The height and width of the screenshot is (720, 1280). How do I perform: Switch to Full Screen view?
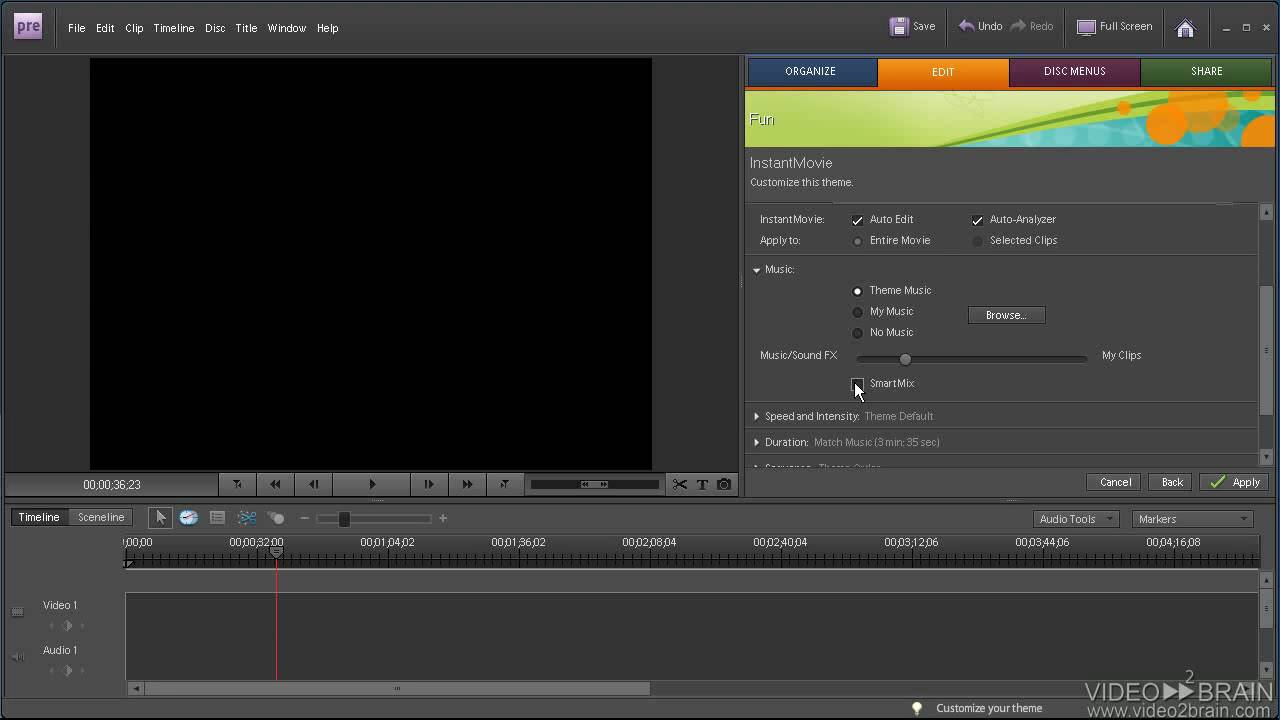point(1115,27)
